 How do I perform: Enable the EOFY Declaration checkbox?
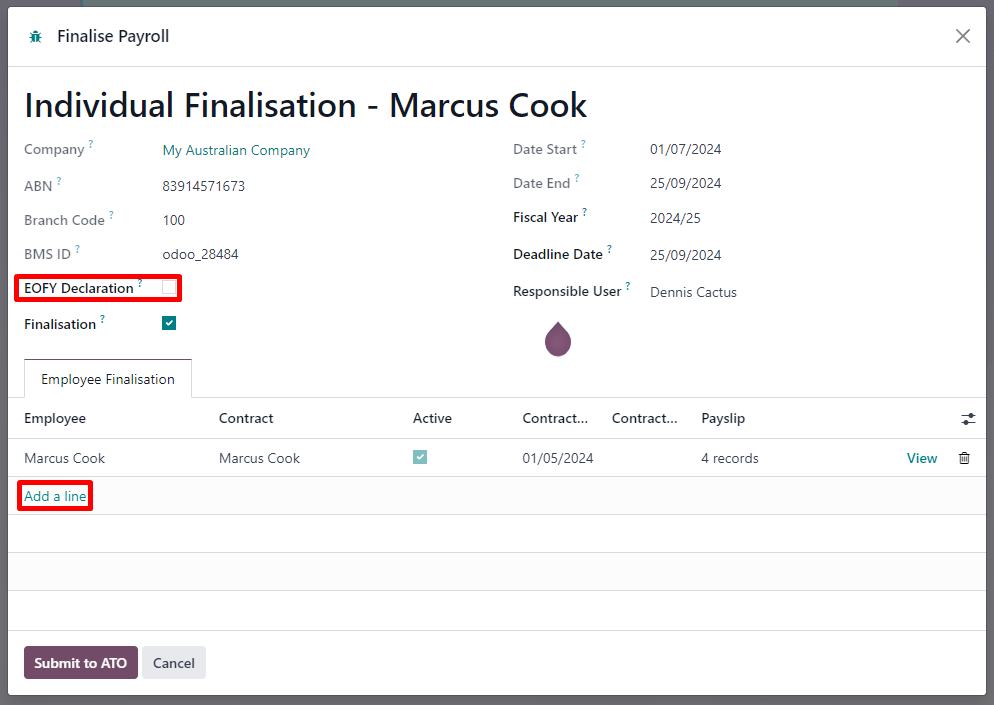[x=169, y=287]
